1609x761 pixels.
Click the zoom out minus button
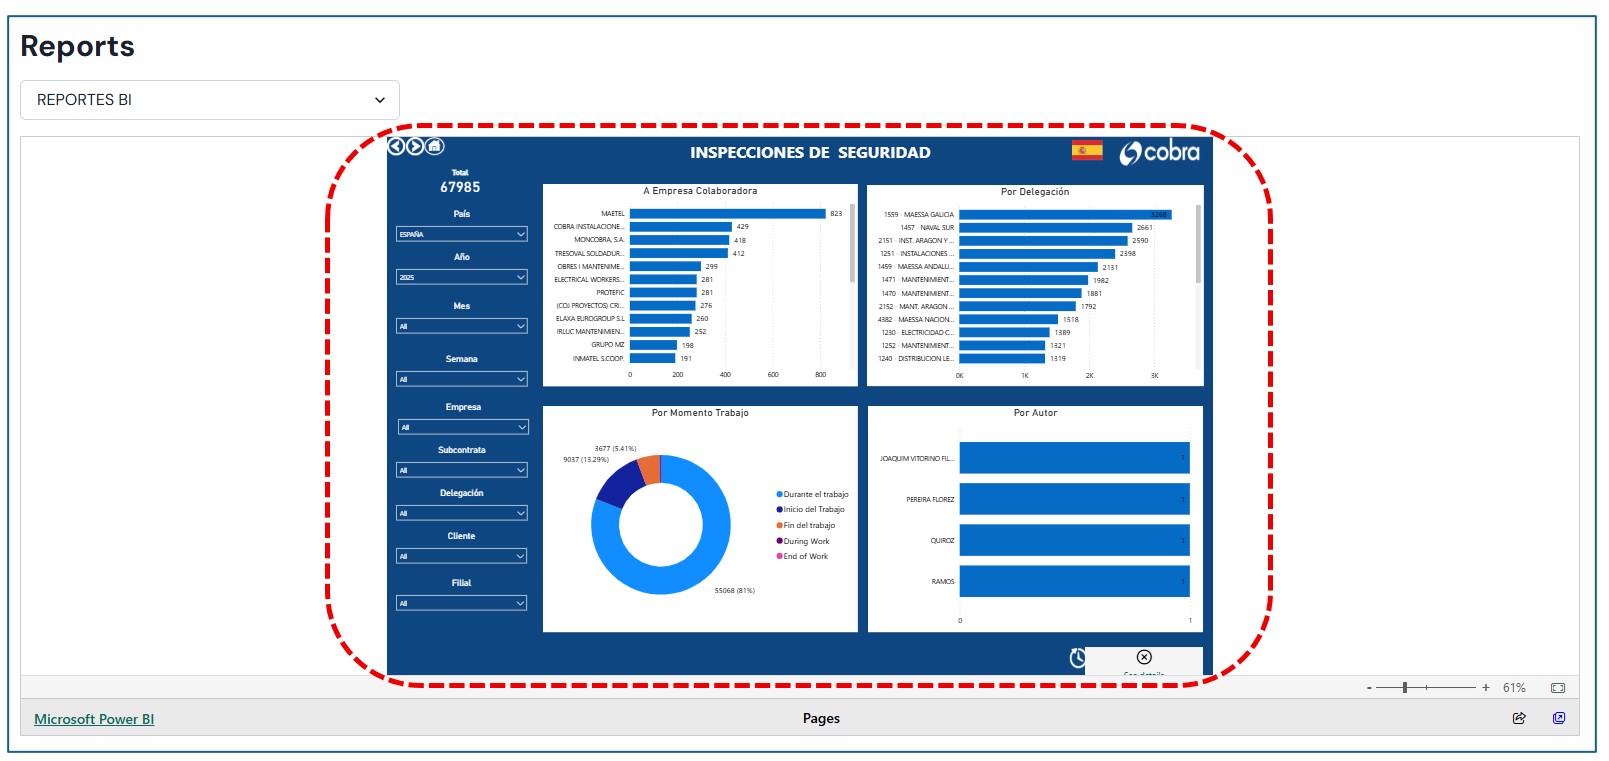click(x=1369, y=688)
